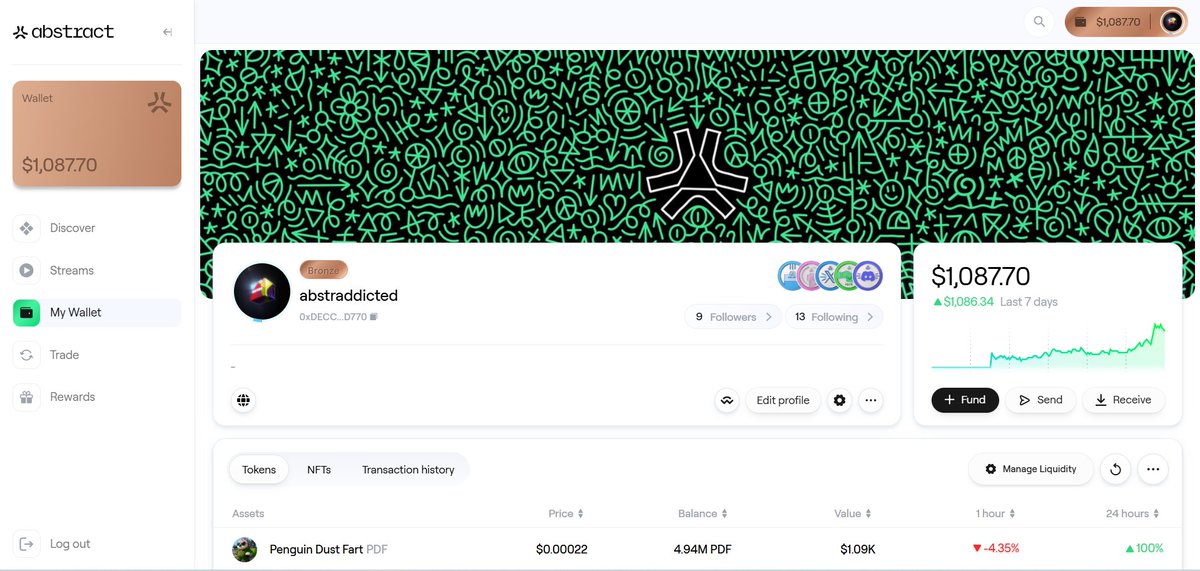This screenshot has height=571, width=1200.
Task: Sort tokens by 1 hour change
Action: tap(996, 514)
